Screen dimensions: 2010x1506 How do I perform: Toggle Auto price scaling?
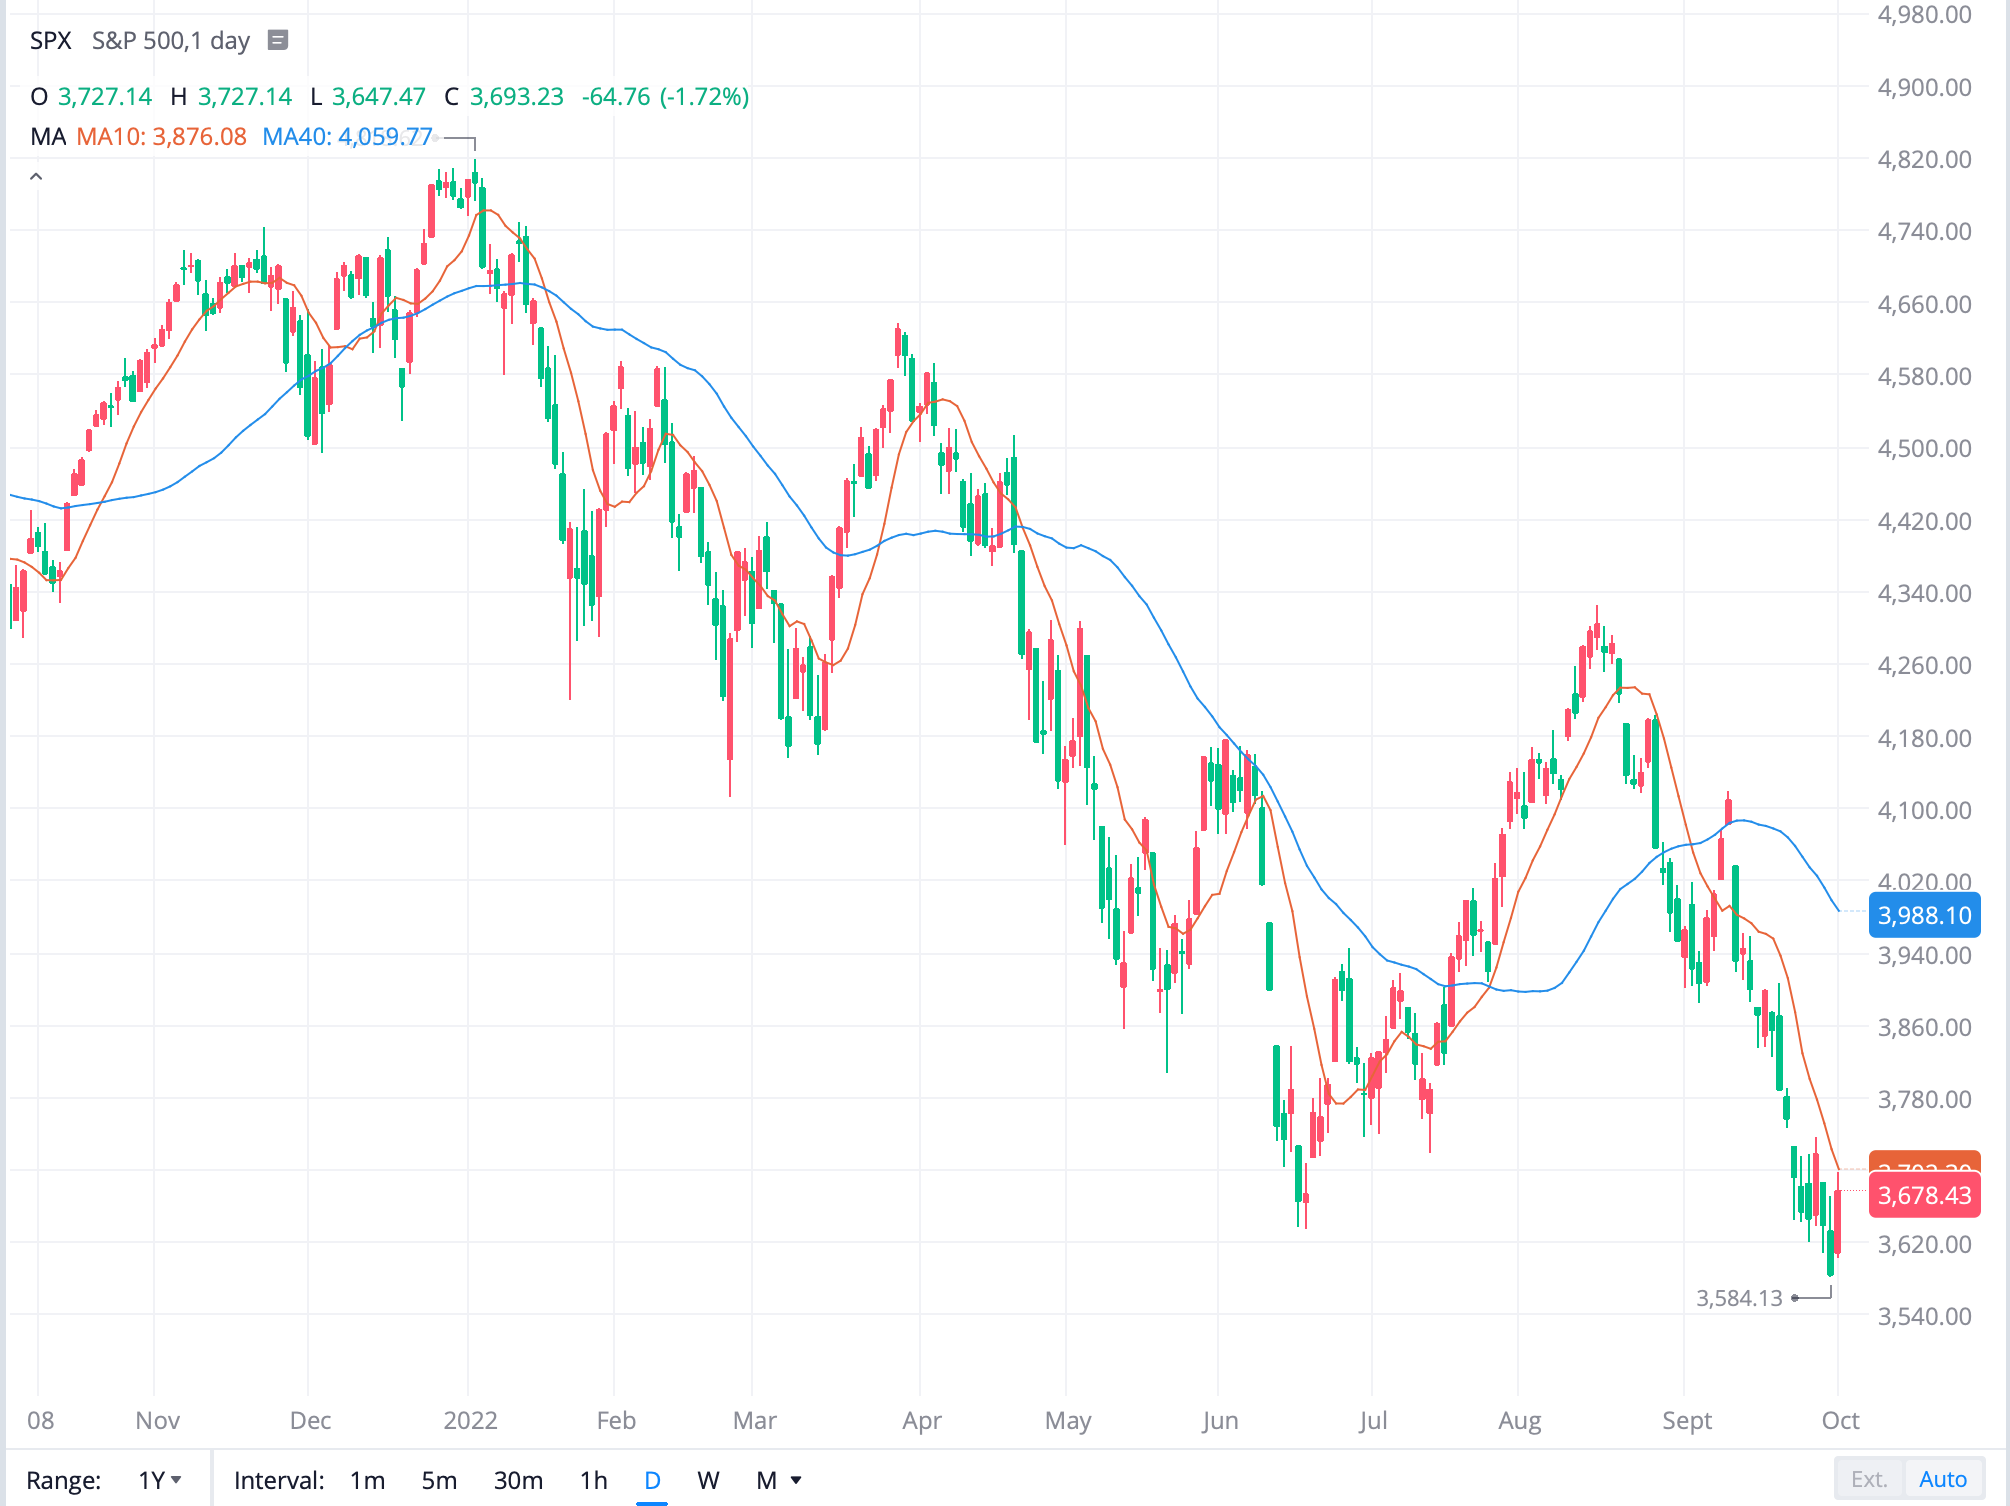(1944, 1478)
